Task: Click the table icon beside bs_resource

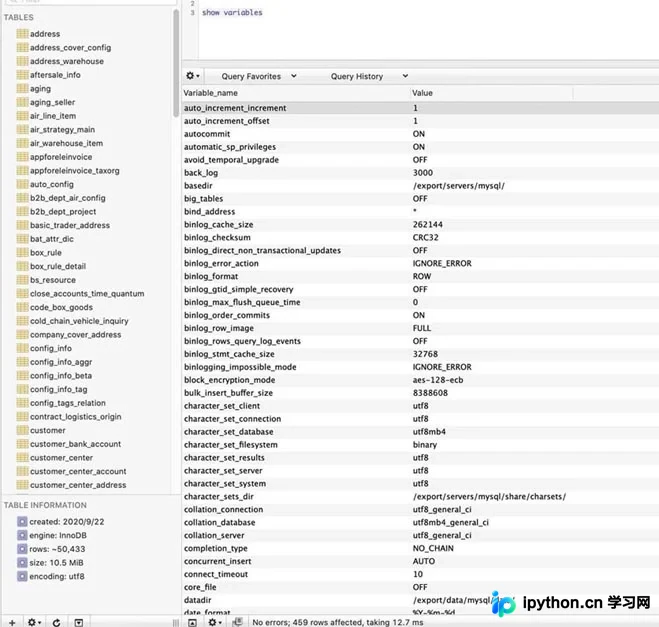Action: [22, 280]
